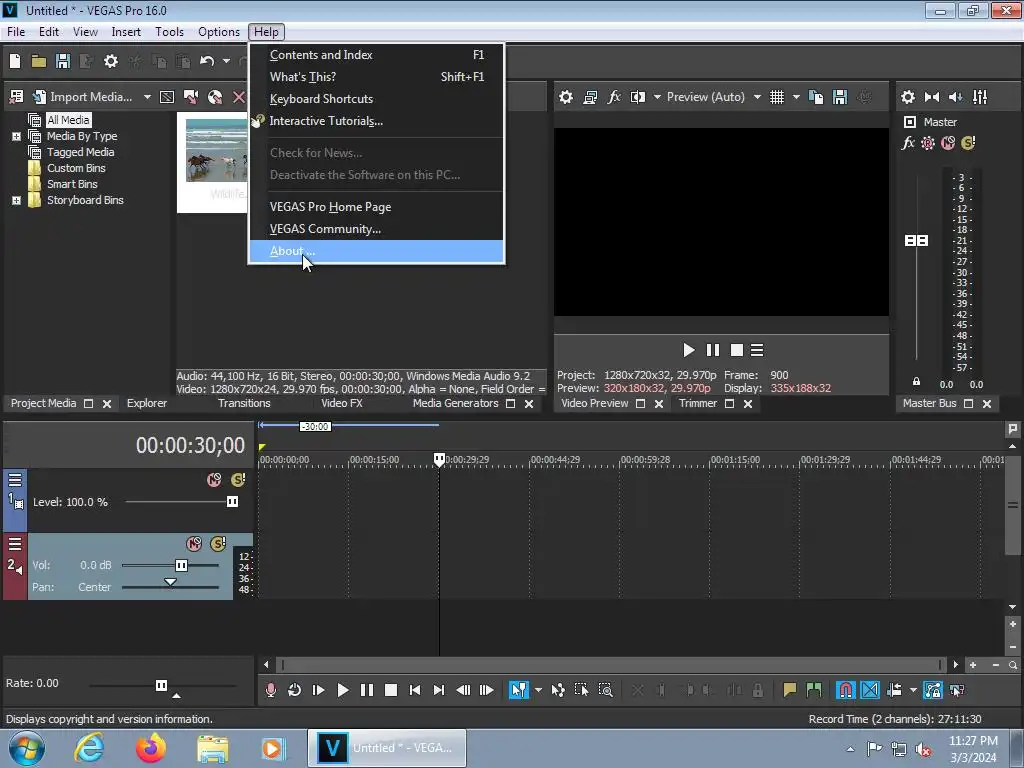This screenshot has width=1024, height=768.
Task: Toggle Enable Snapping magnet icon
Action: tap(845, 690)
